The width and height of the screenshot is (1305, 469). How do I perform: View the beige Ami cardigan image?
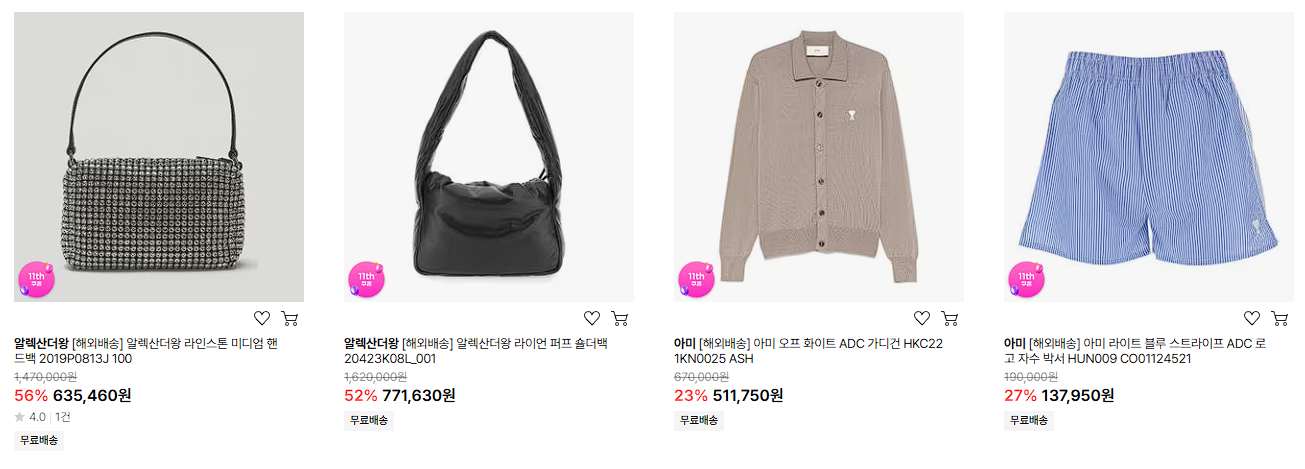(819, 157)
